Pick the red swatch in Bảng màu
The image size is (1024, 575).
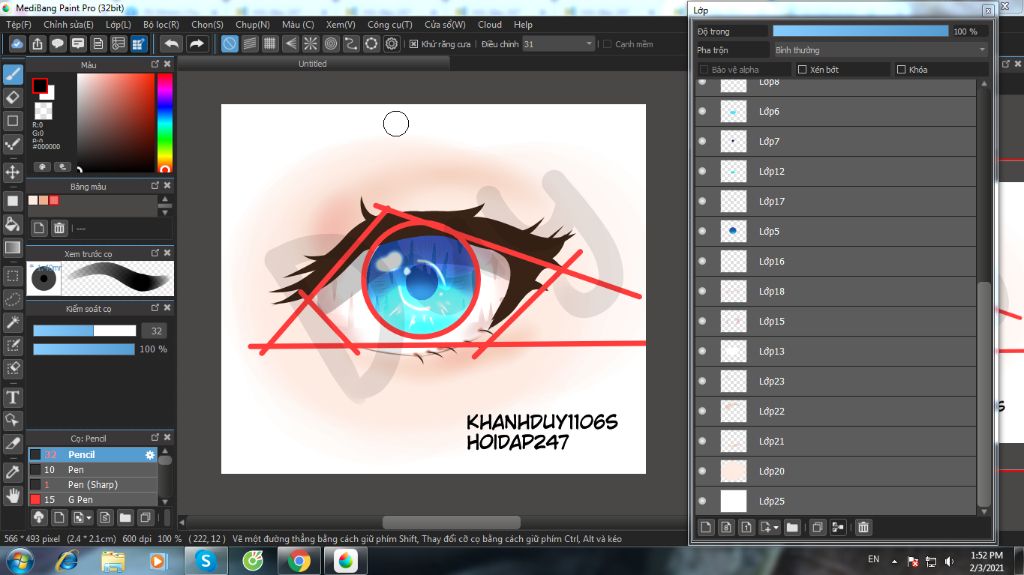click(x=54, y=200)
